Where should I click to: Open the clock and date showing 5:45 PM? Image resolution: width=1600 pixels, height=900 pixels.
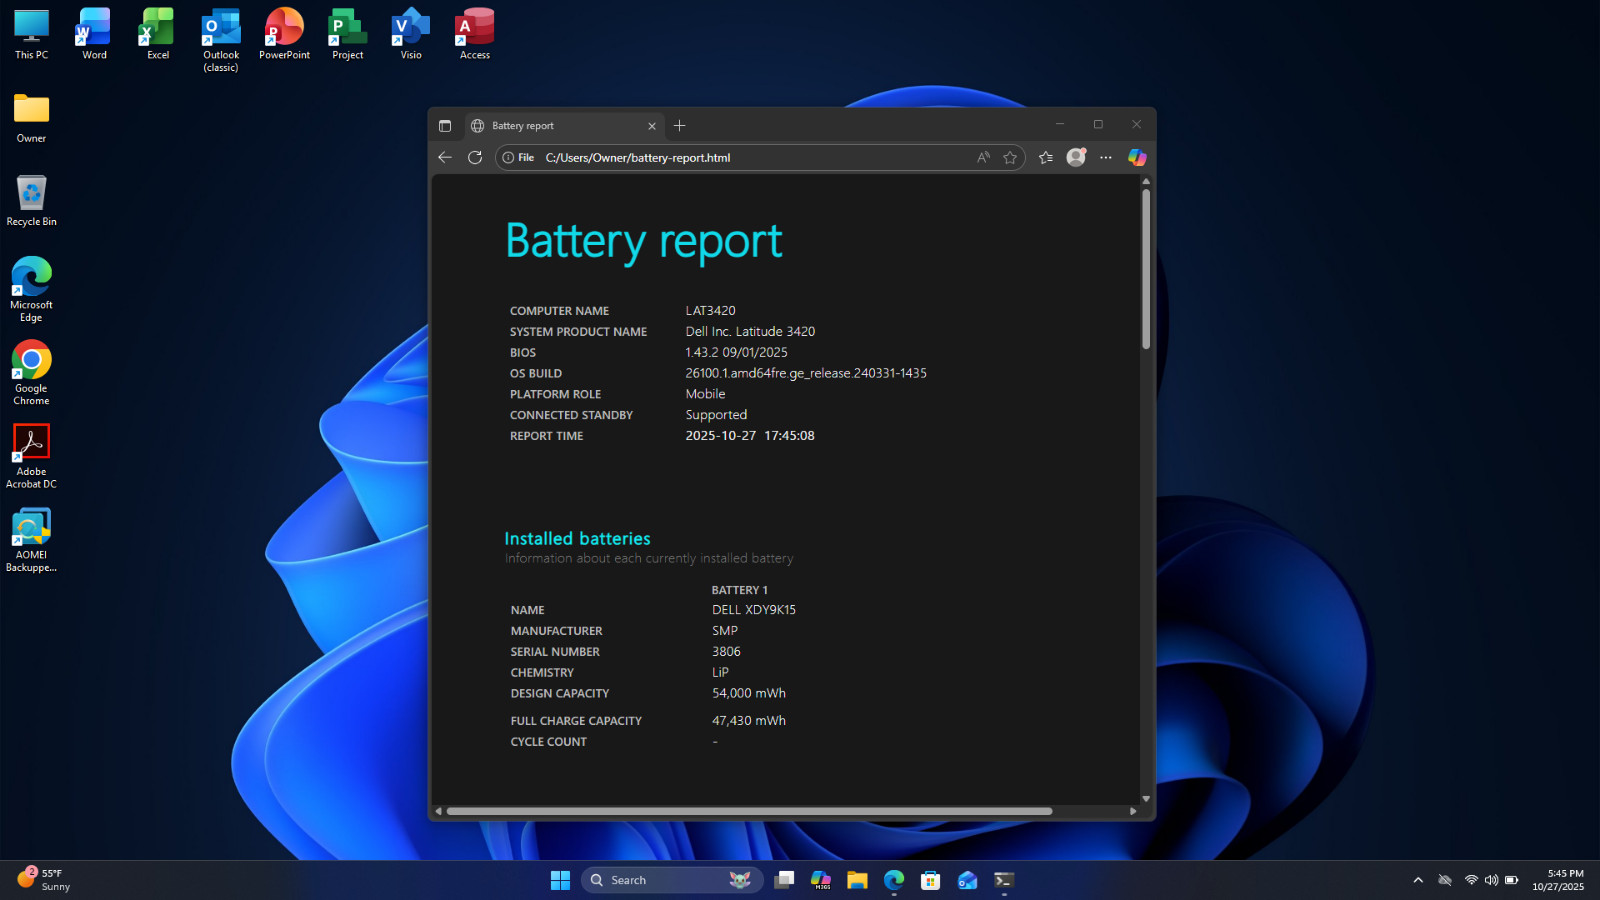(x=1558, y=880)
